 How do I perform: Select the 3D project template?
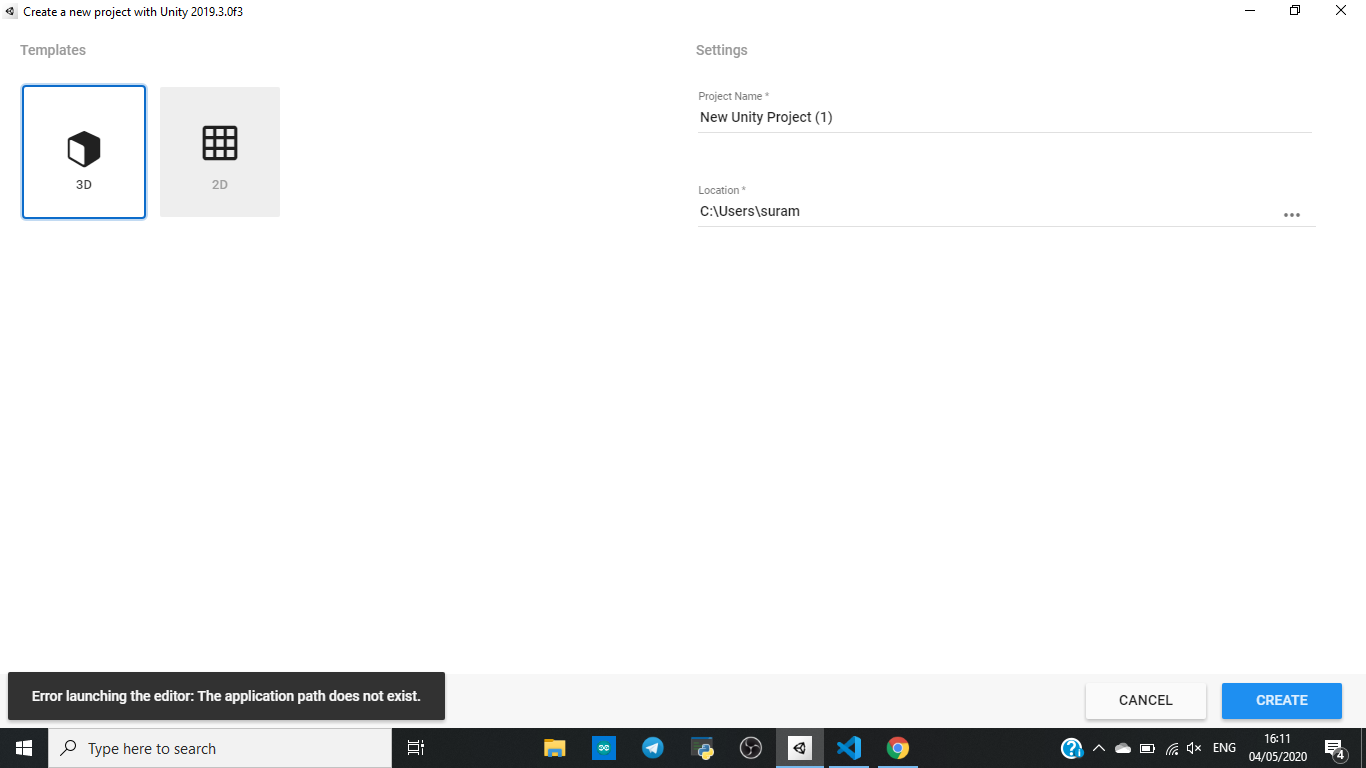[x=84, y=152]
